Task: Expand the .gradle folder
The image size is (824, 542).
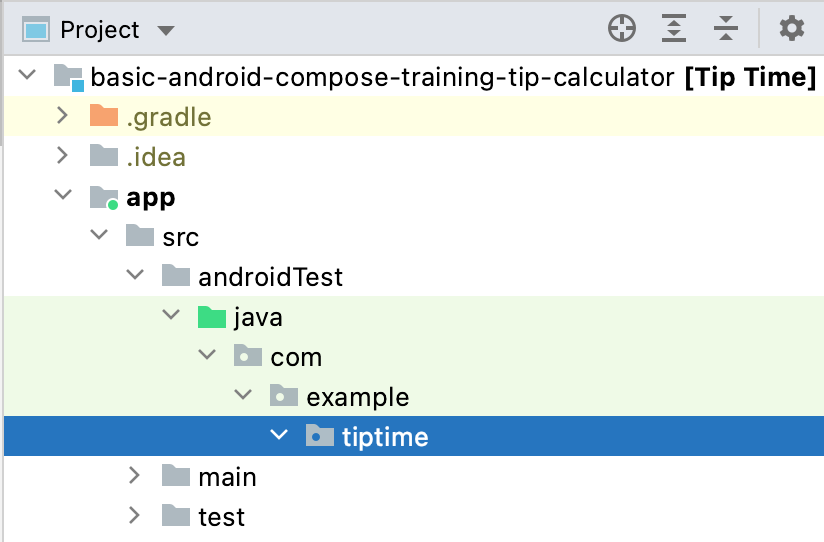Action: [x=62, y=117]
